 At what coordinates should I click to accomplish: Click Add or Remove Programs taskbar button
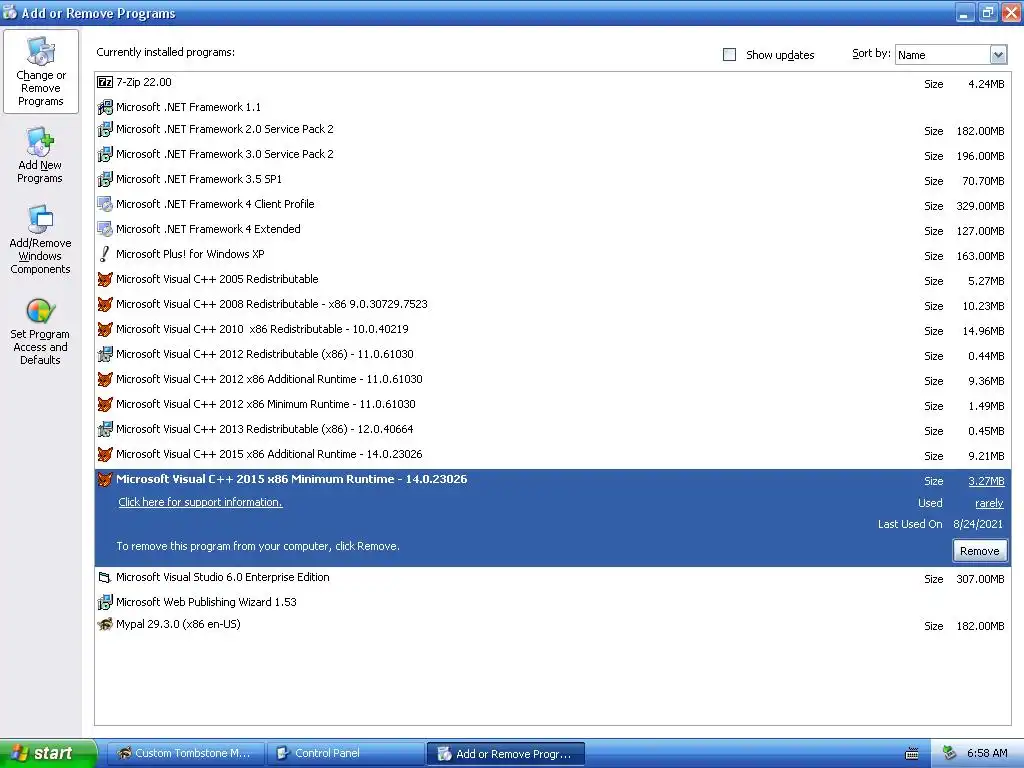coord(505,754)
